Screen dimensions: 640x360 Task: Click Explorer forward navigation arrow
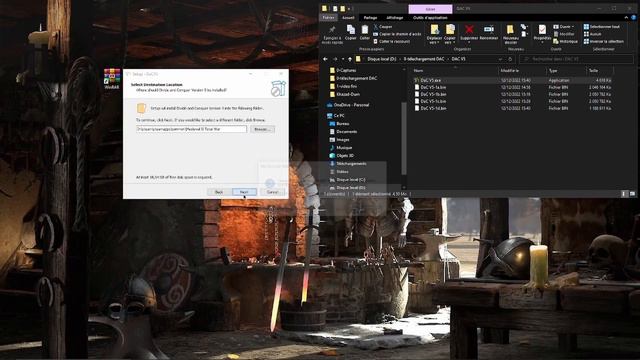[335, 59]
